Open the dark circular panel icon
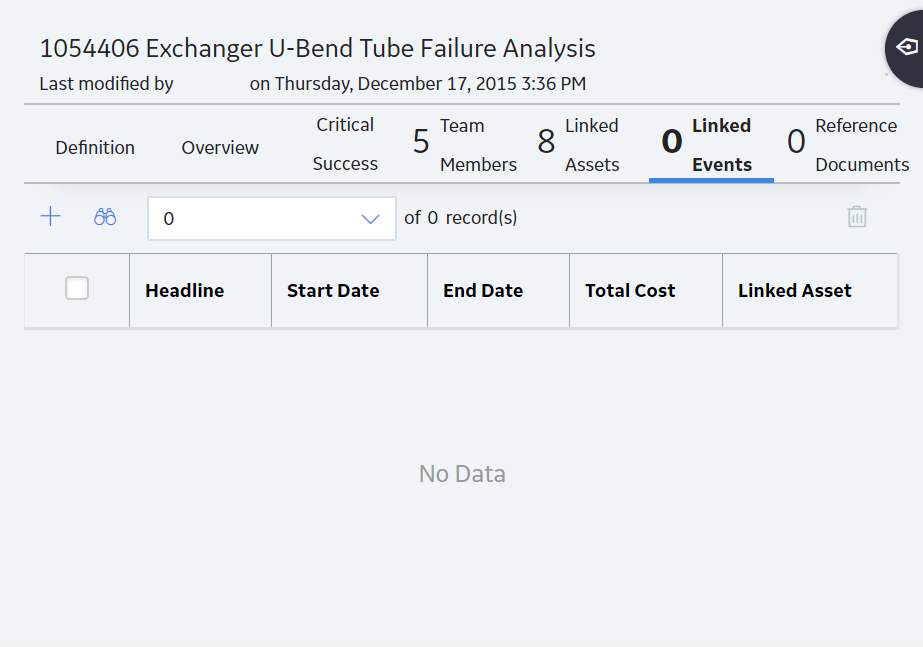 905,48
